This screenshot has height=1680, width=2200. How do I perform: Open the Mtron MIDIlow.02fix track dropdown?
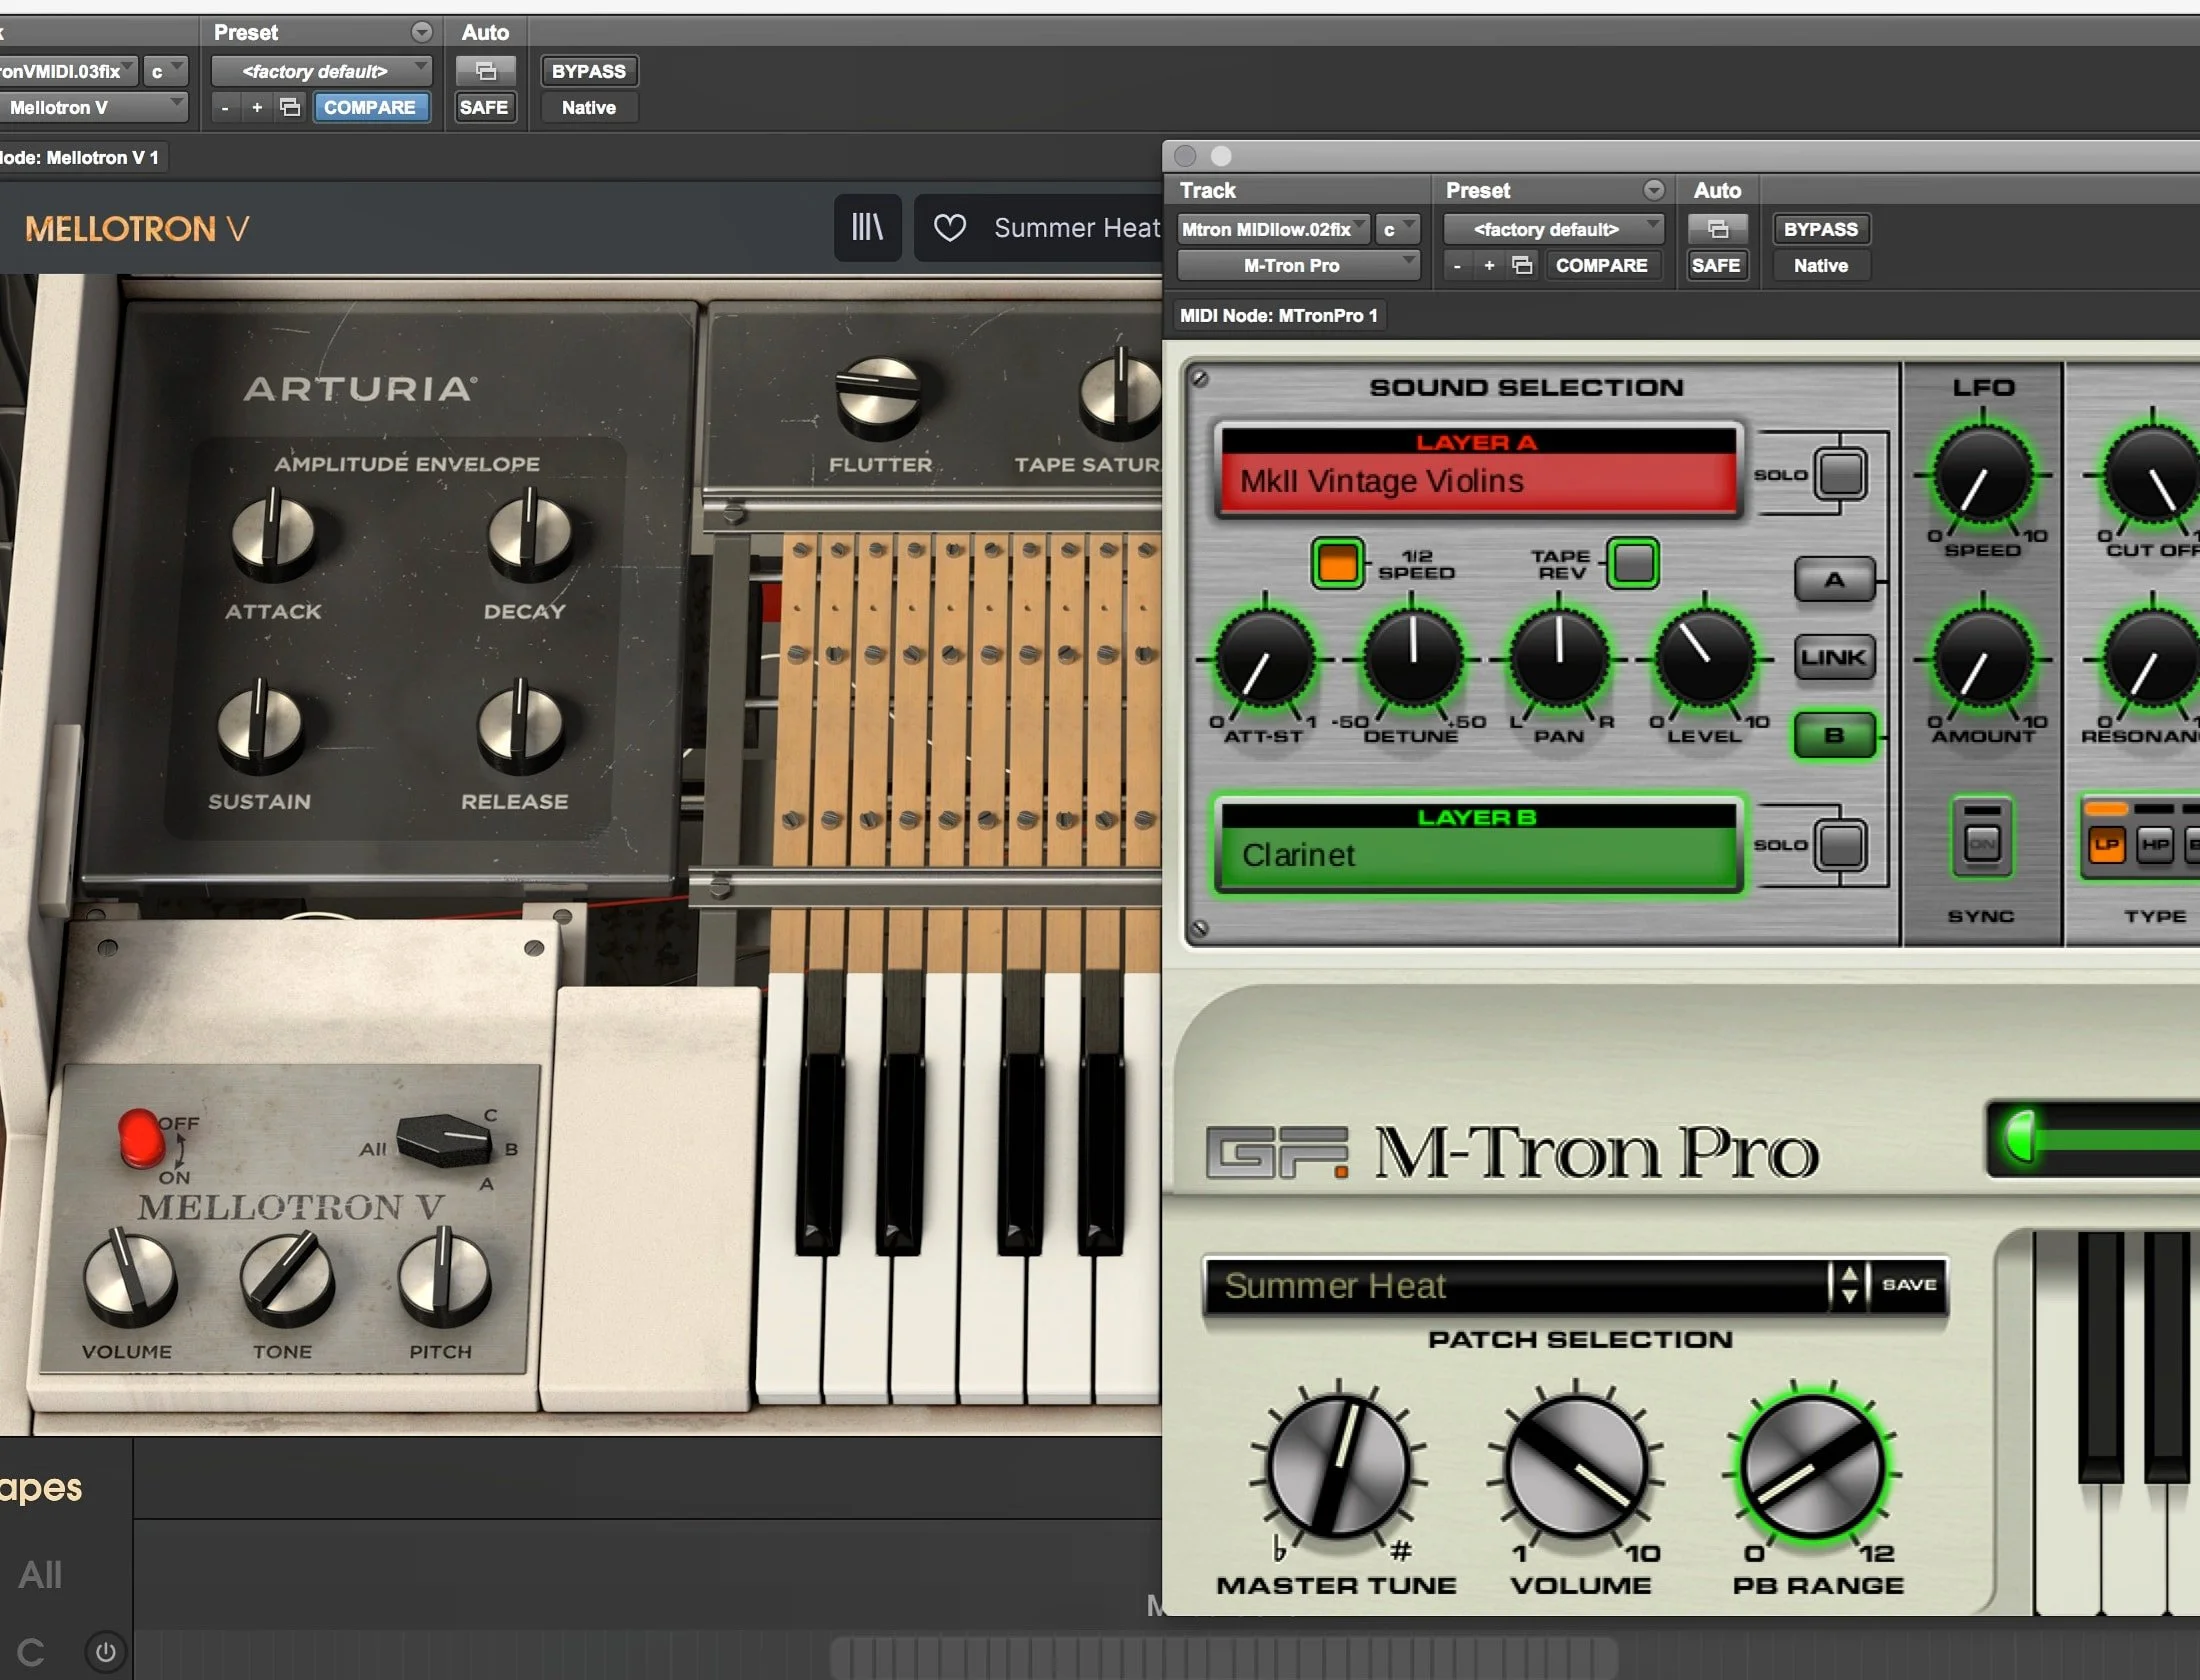coord(1272,229)
